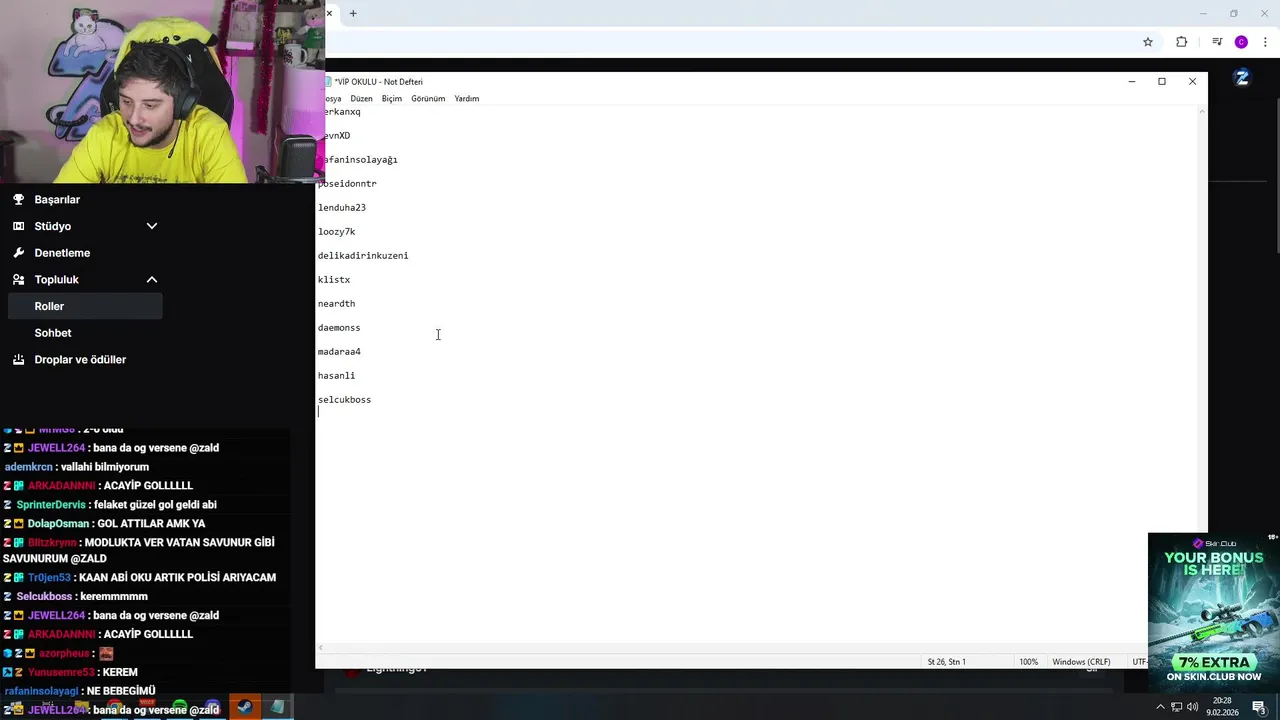Expand the Stüdyo section chevron
1280x720 pixels.
tap(152, 226)
